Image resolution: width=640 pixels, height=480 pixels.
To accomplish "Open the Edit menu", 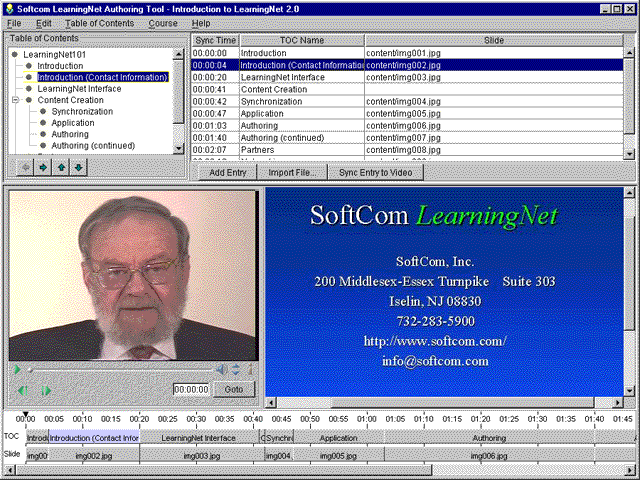I will point(44,23).
